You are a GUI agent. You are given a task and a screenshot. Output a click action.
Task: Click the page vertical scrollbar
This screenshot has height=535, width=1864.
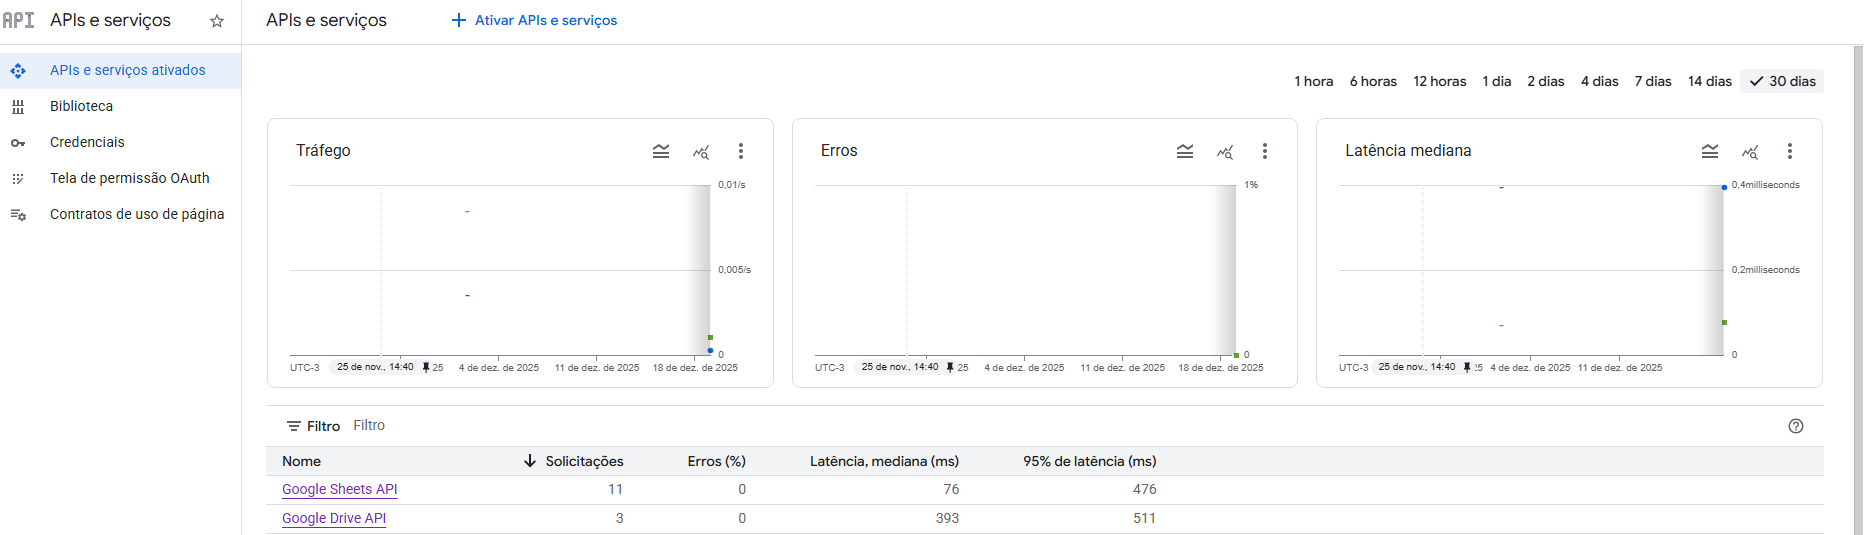[1858, 290]
